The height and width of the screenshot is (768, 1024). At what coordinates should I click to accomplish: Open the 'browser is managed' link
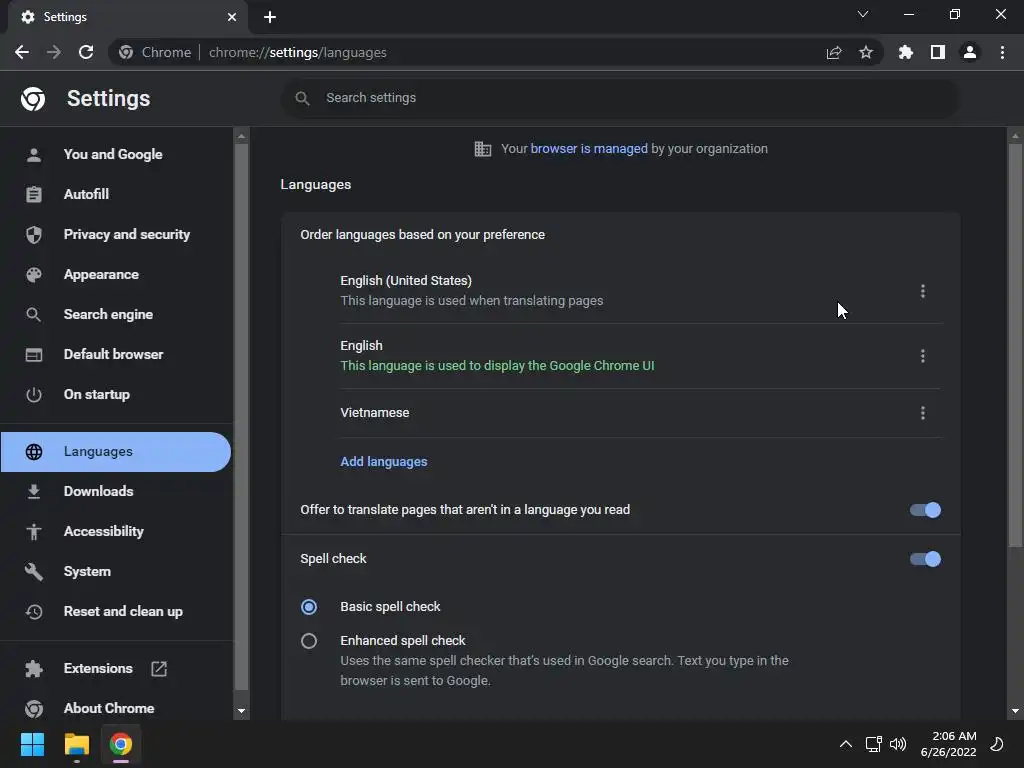click(x=588, y=149)
